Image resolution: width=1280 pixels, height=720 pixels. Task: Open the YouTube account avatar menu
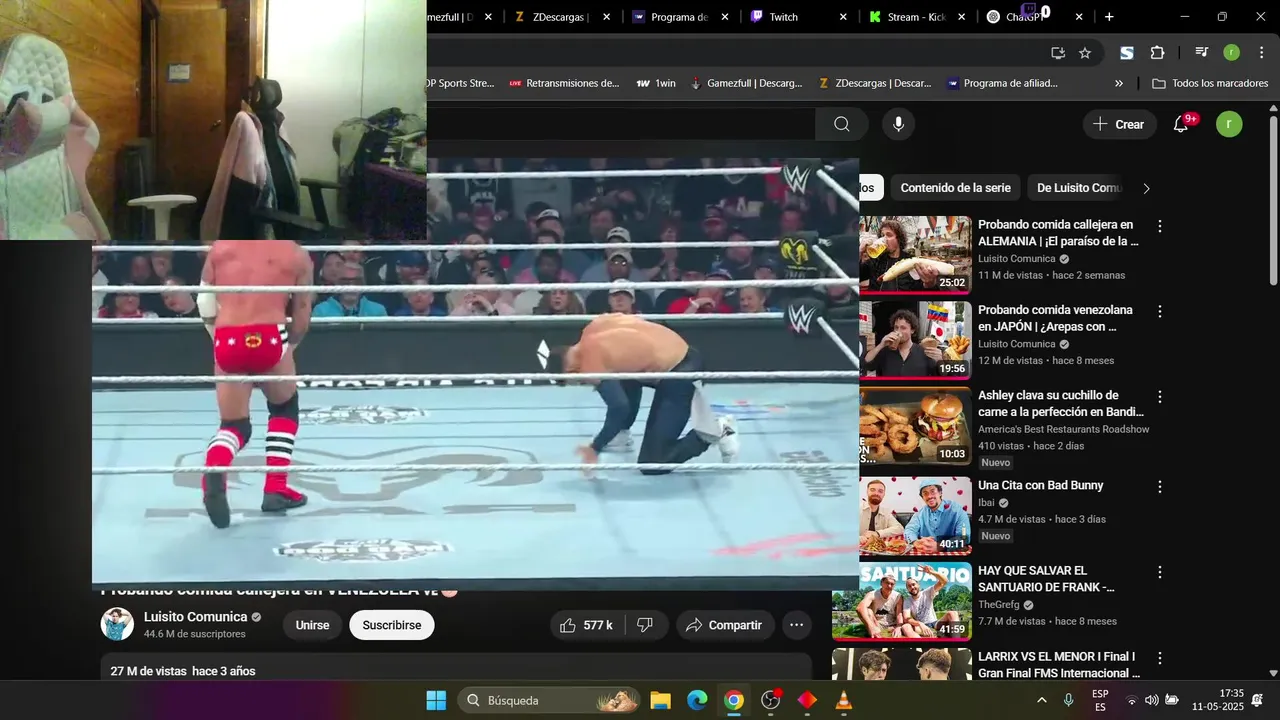click(1229, 124)
